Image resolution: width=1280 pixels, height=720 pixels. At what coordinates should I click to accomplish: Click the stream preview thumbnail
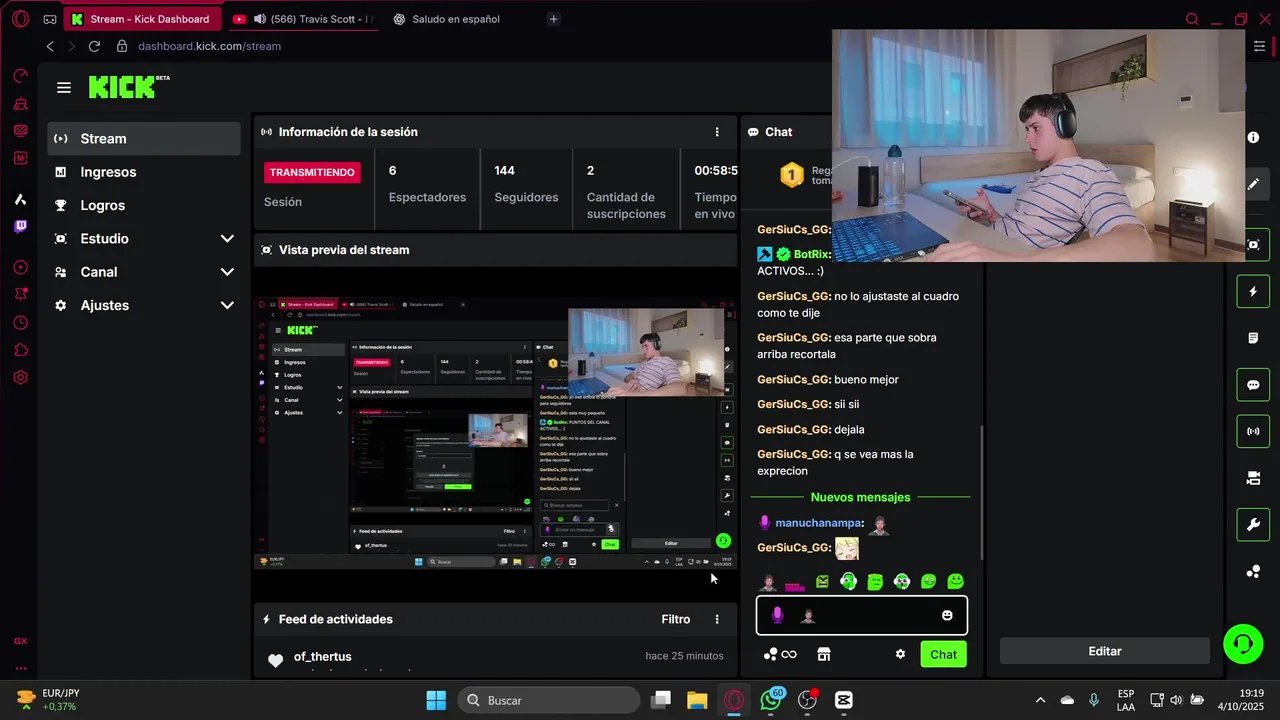495,433
